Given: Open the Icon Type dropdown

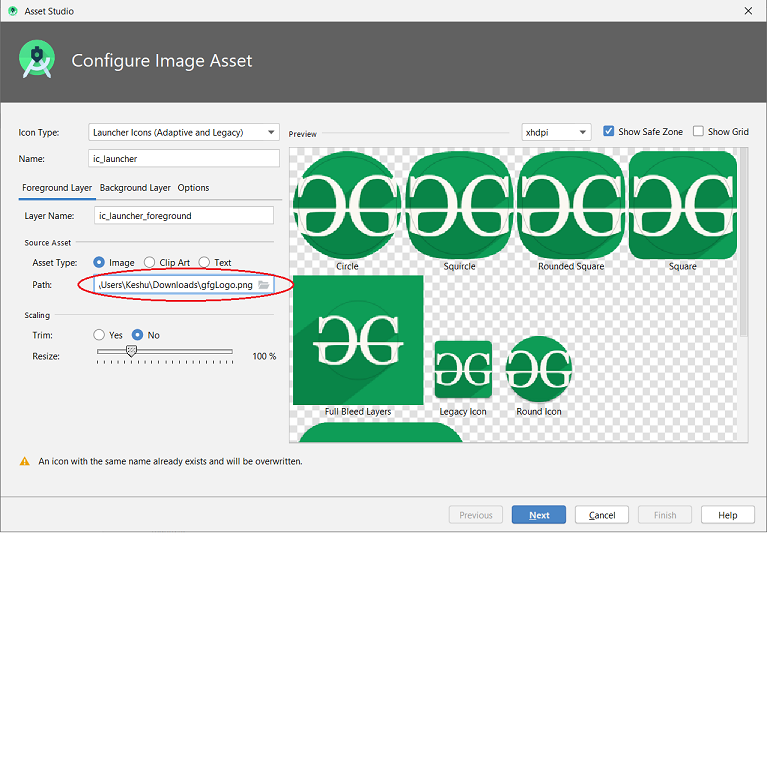Looking at the screenshot, I should coord(184,132).
